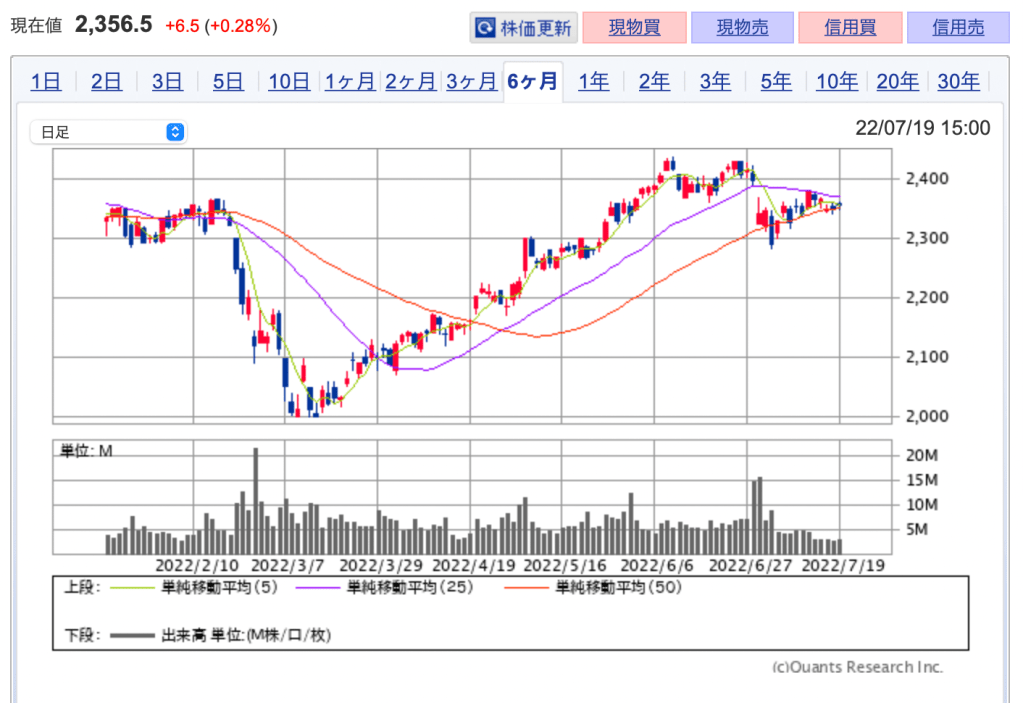View the 10年 chart range
Screen dimensions: 1023x703
tap(837, 82)
